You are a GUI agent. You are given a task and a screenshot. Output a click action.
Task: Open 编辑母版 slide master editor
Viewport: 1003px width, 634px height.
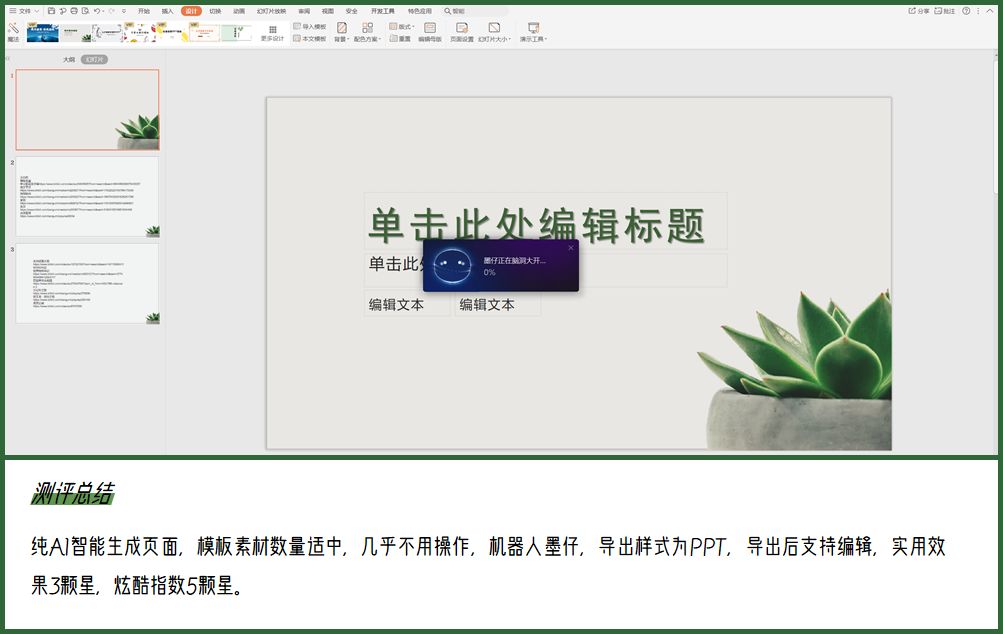tap(430, 32)
